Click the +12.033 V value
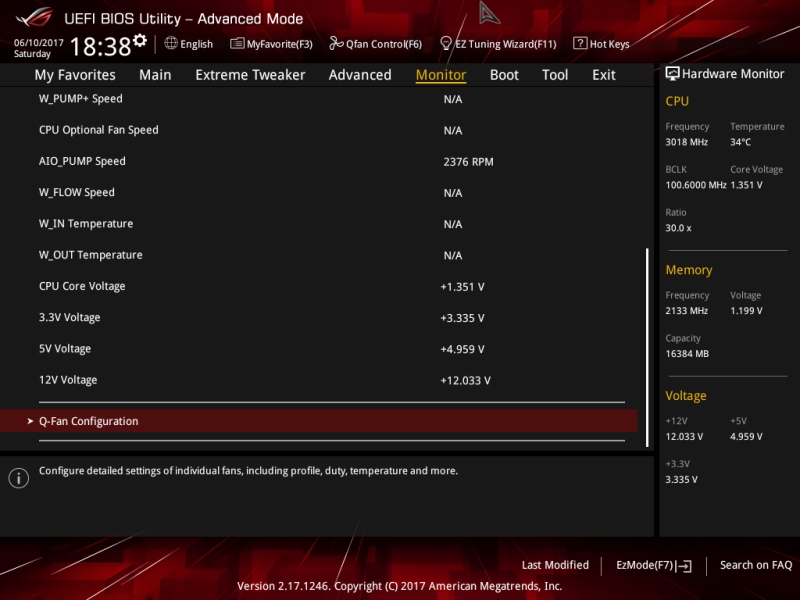This screenshot has width=800, height=600. tap(465, 380)
